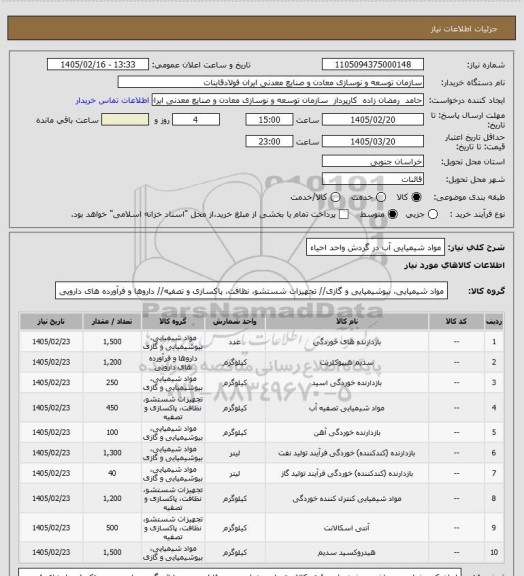Click the نام کالا column header
Screen dimensions: 524x576
(x=347, y=322)
